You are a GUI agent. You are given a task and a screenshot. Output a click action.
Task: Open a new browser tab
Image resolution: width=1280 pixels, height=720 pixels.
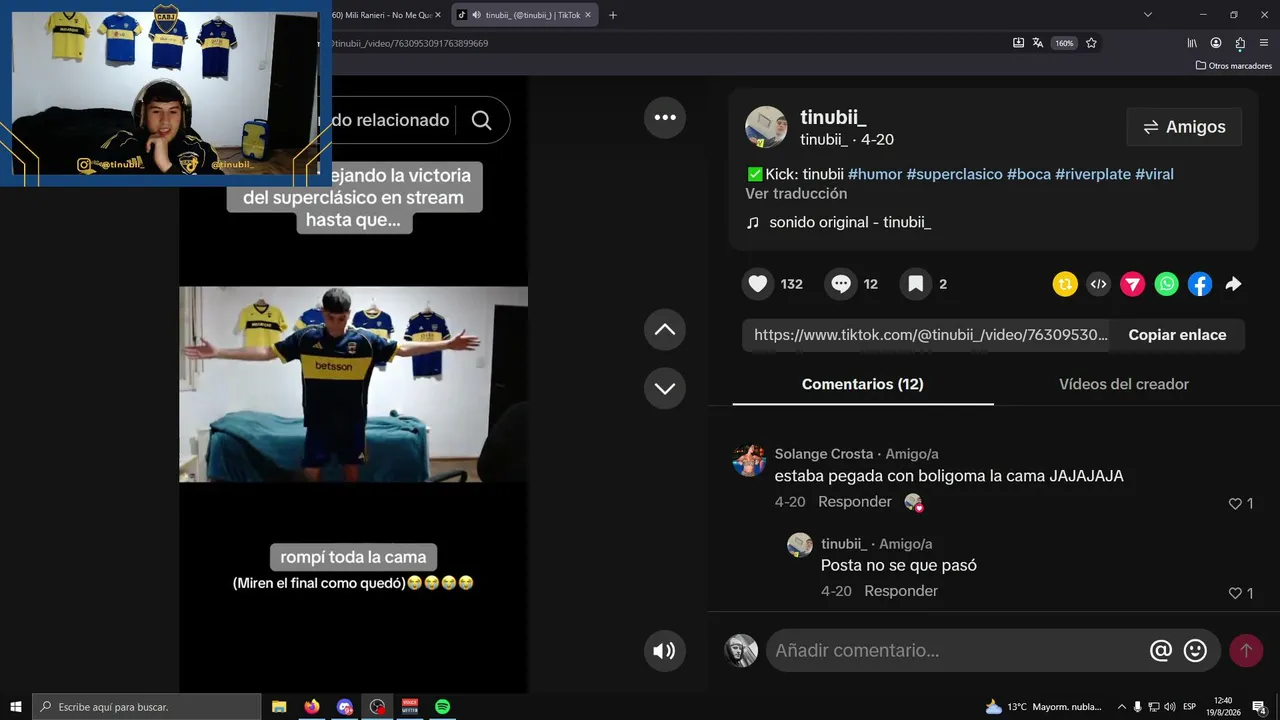pyautogui.click(x=613, y=15)
